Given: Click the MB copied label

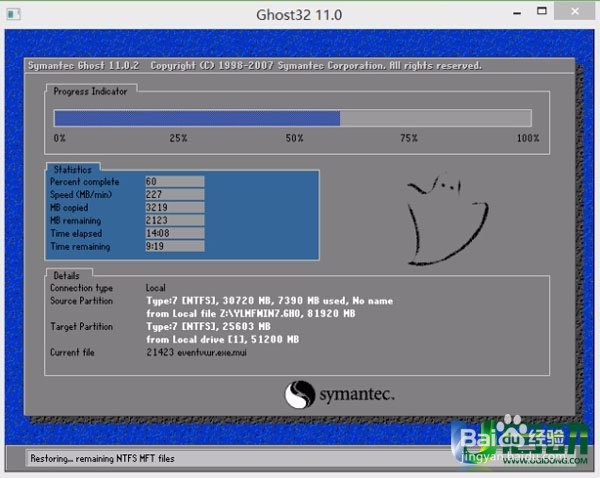Looking at the screenshot, I should [x=69, y=207].
